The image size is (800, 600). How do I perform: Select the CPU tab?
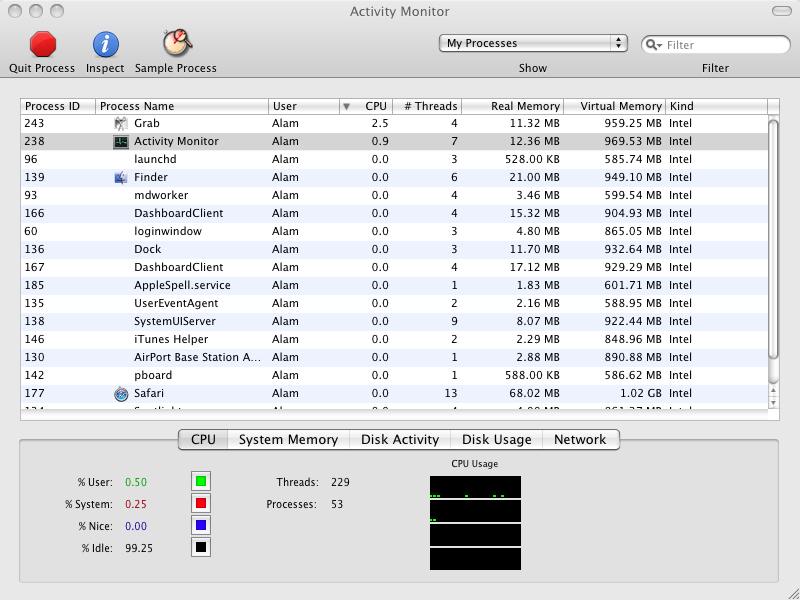203,439
